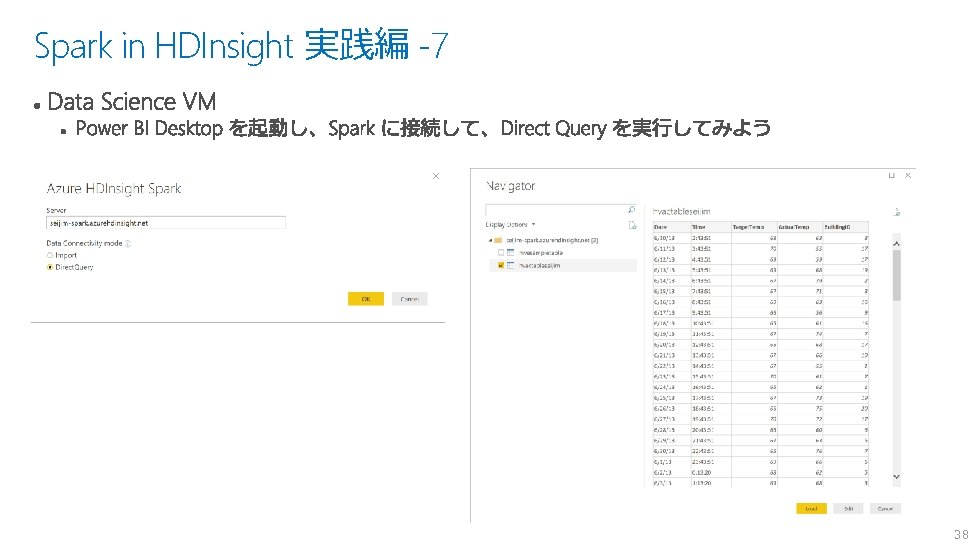The height and width of the screenshot is (551, 979).
Task: Click the Time column header
Action: pyautogui.click(x=711, y=227)
